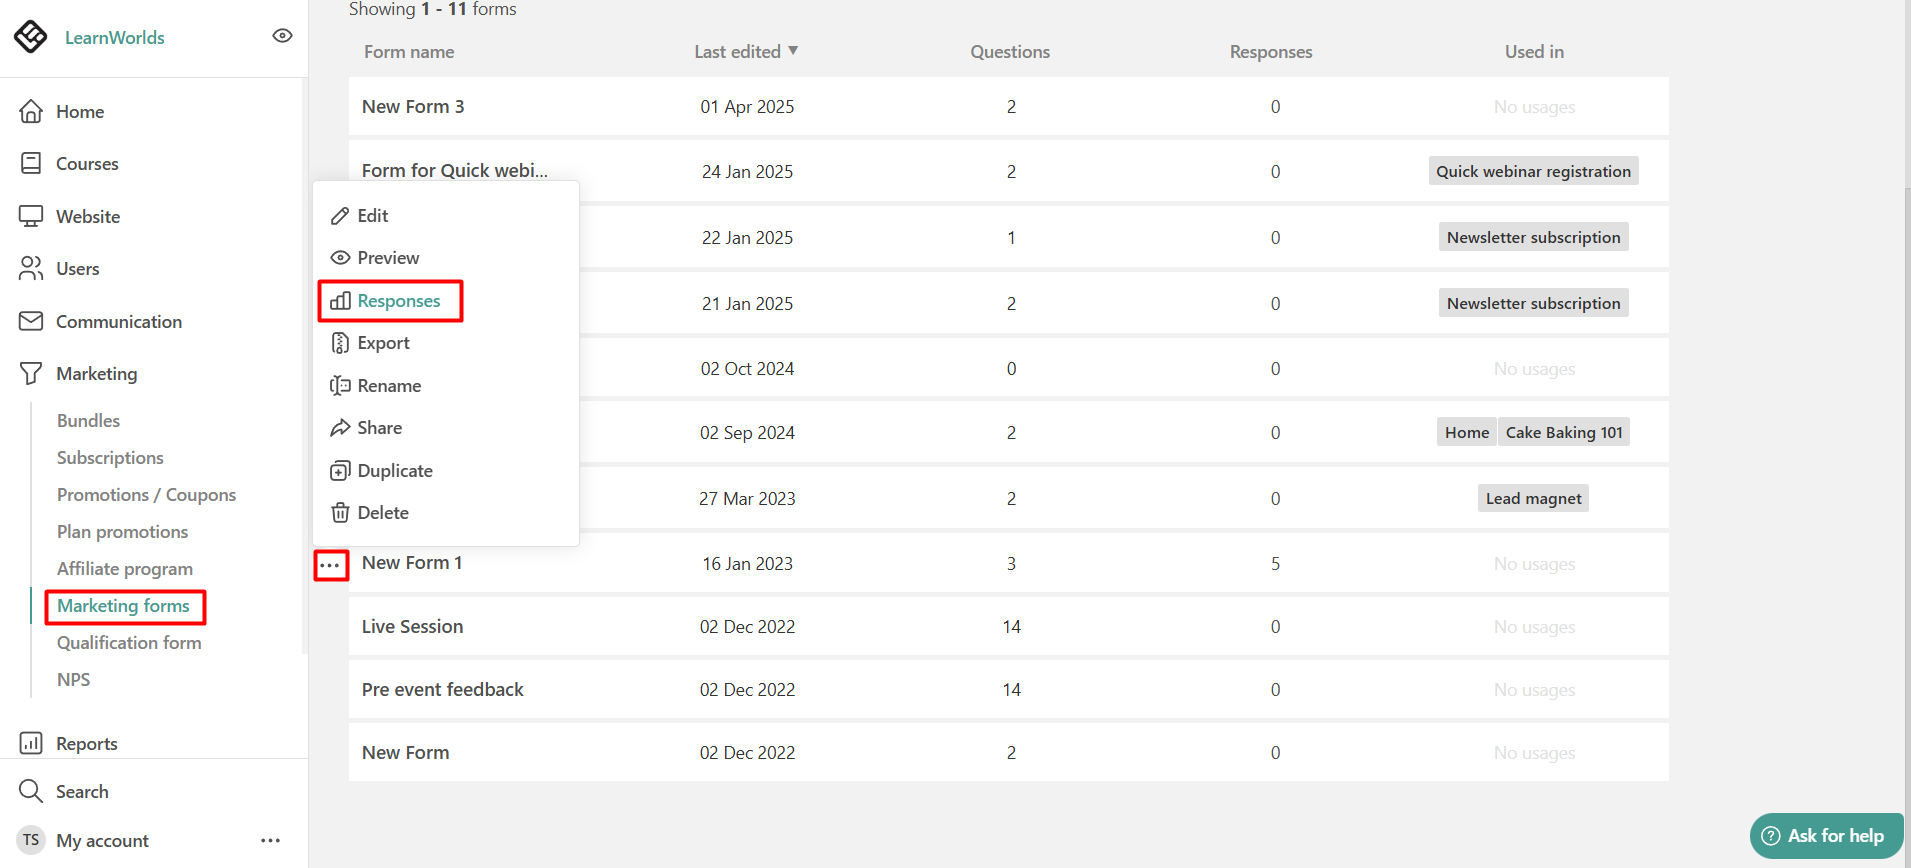Click the LearnWorlds logo icon
This screenshot has width=1911, height=868.
point(30,36)
